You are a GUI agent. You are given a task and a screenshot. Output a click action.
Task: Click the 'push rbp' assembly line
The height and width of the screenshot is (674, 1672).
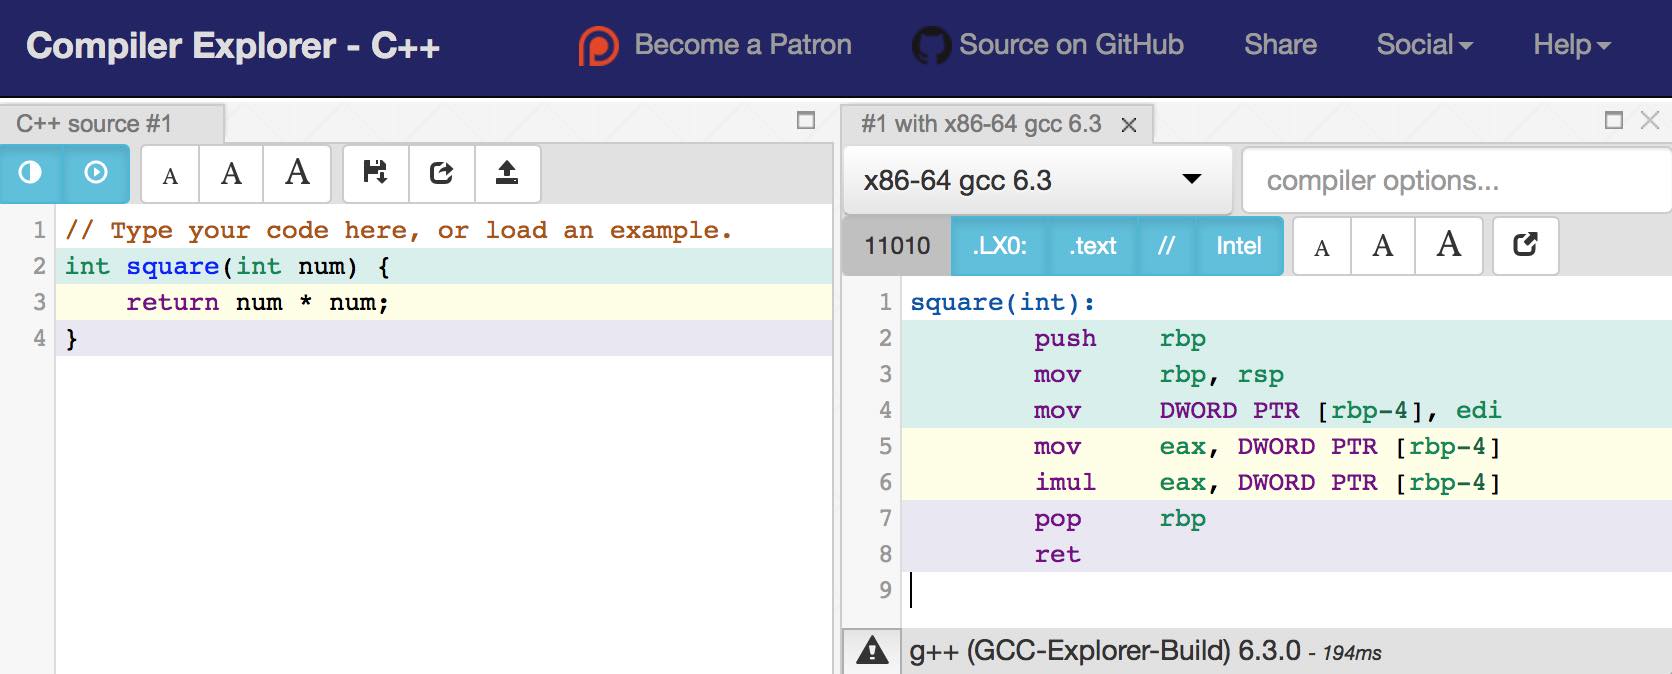(x=1120, y=338)
